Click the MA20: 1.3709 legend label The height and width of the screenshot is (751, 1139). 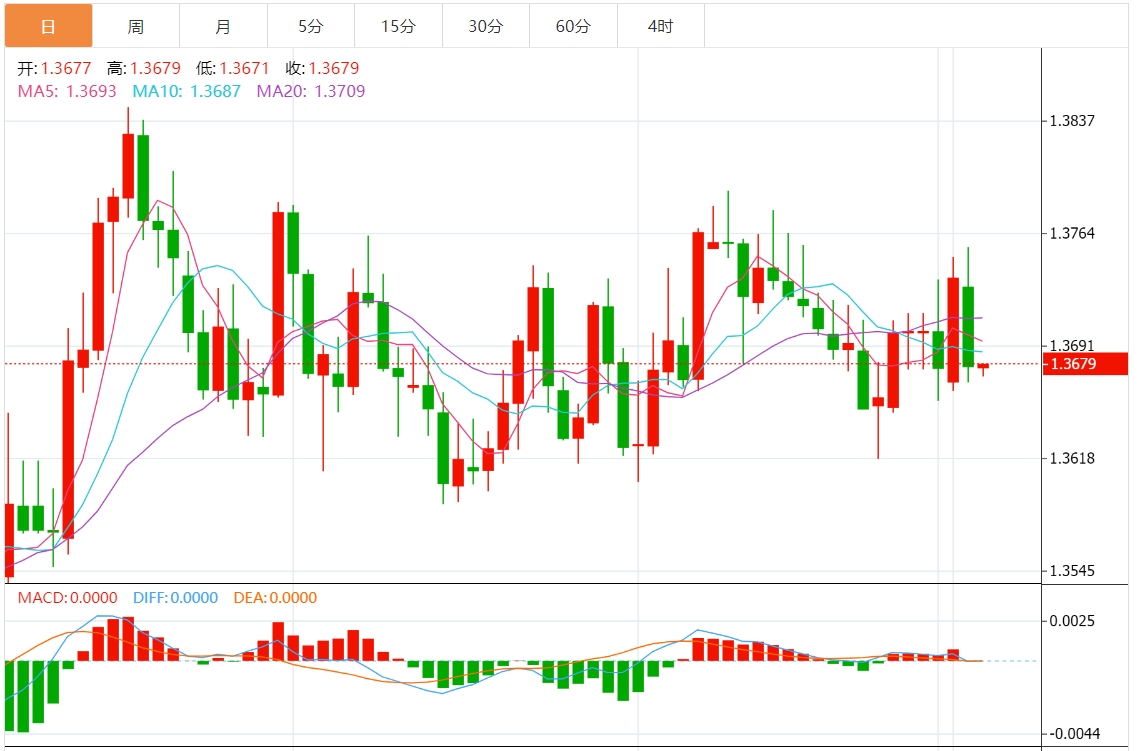click(311, 92)
